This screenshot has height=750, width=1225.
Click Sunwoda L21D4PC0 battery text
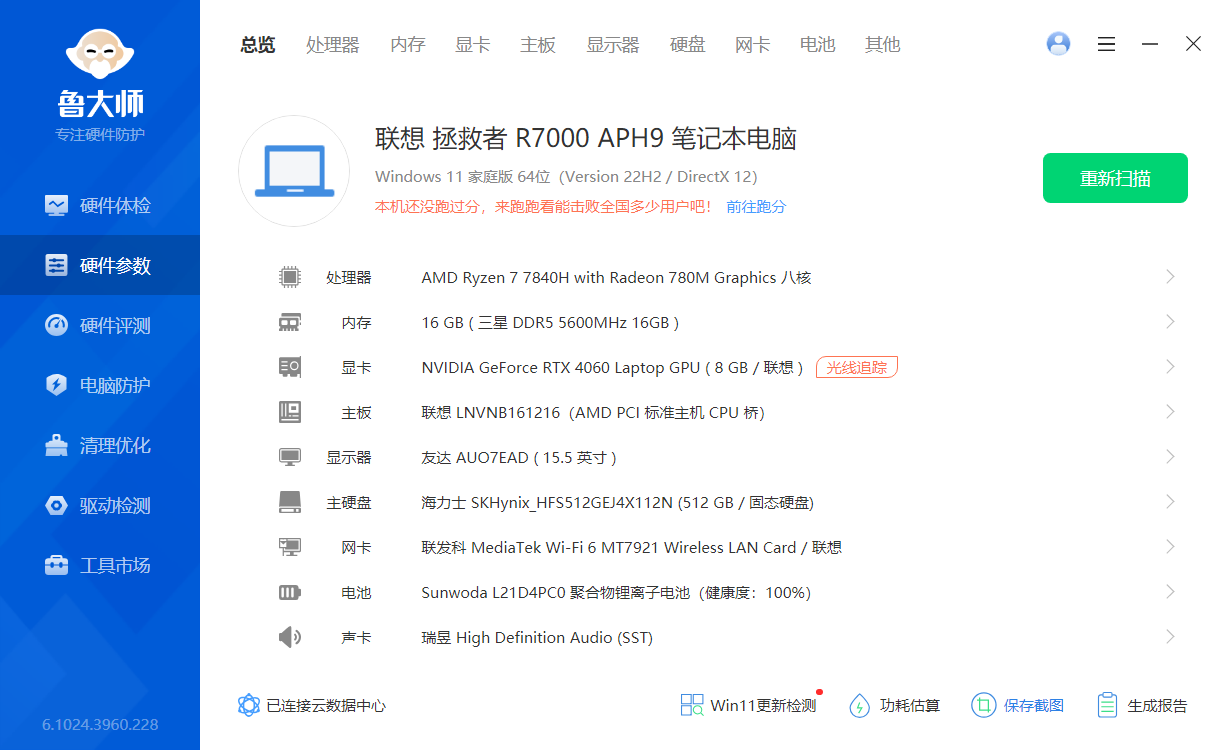[616, 593]
